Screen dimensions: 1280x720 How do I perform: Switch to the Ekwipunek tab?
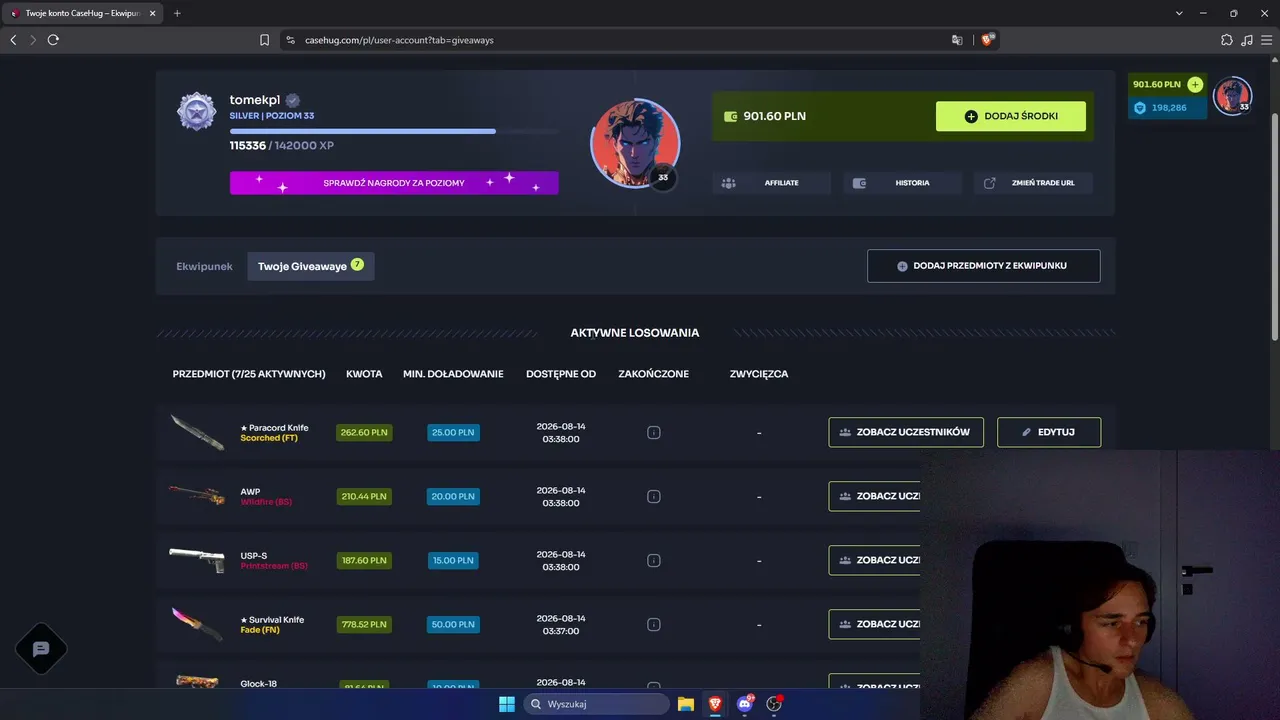pyautogui.click(x=204, y=266)
